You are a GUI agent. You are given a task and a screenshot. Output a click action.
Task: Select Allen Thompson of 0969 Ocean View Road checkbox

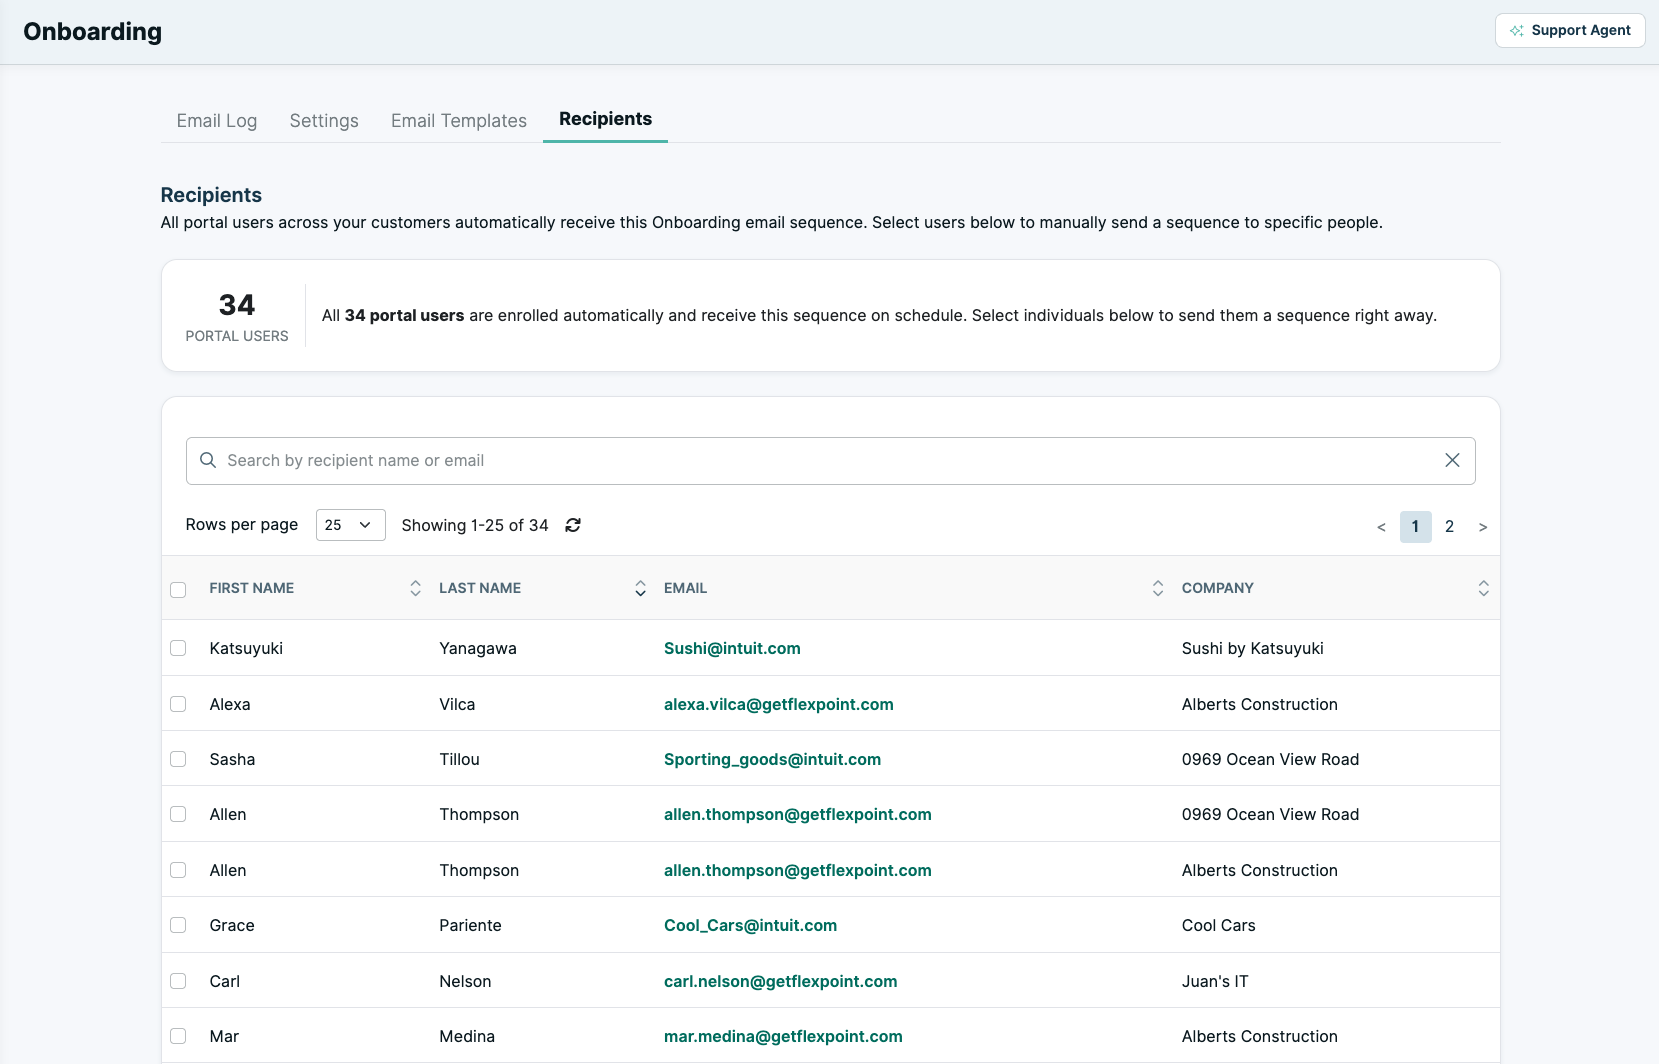(x=178, y=814)
